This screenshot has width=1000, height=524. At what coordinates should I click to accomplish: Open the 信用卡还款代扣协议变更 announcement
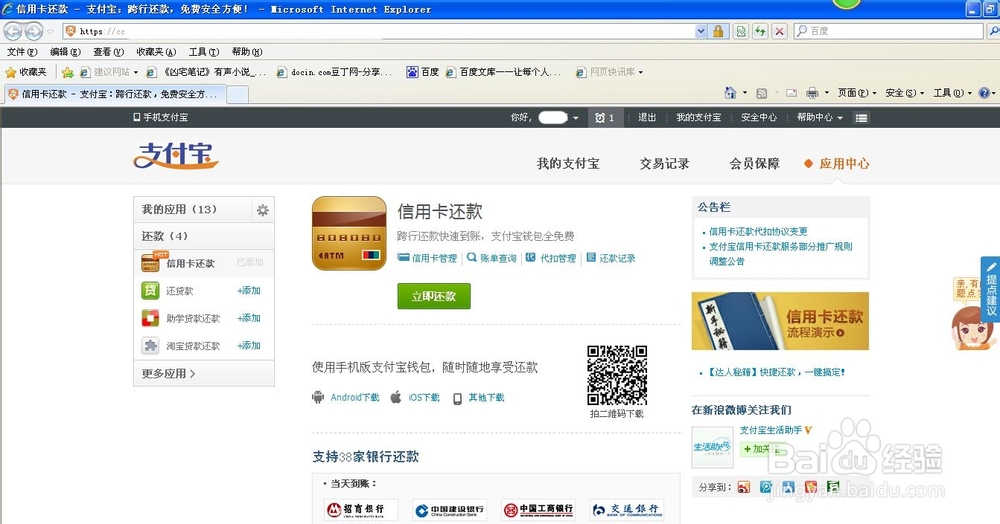coord(758,231)
